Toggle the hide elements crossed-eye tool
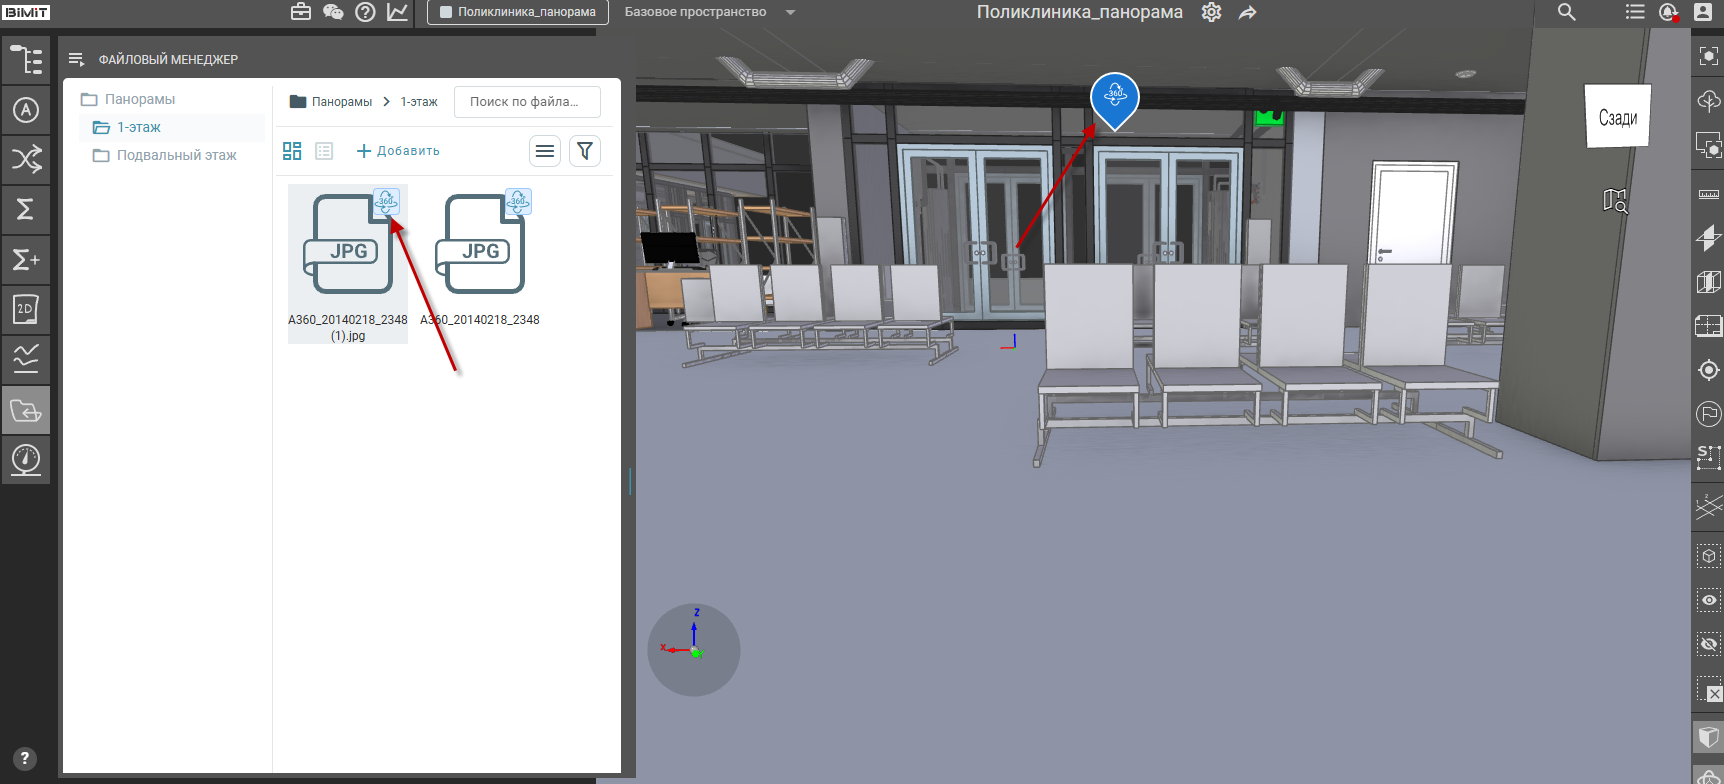Viewport: 1724px width, 784px height. pos(1709,644)
